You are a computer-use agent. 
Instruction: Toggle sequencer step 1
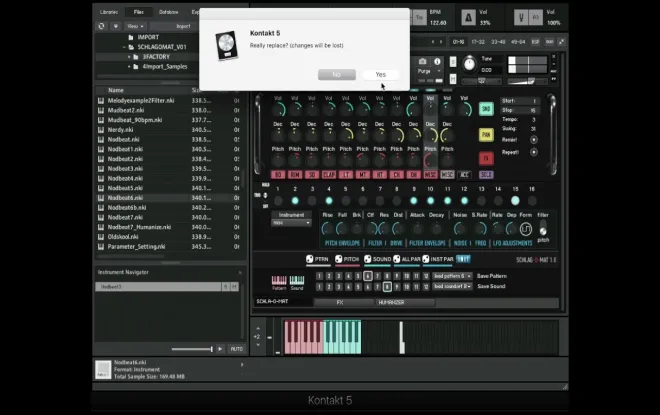point(278,201)
